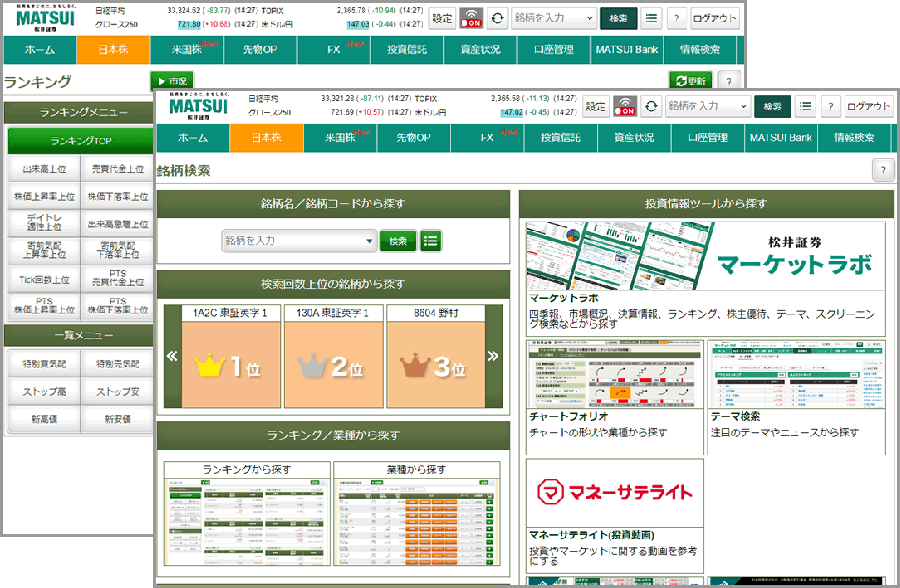Image resolution: width=900 pixels, height=588 pixels.
Task: Open the チャートフォリオ thumbnail
Action: pyautogui.click(x=614, y=374)
